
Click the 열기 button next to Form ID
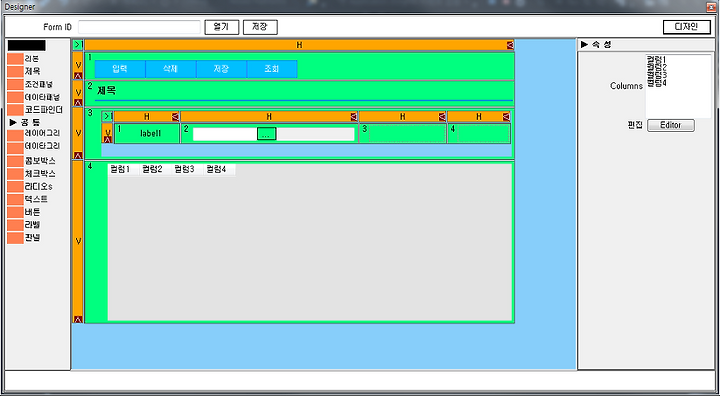click(x=222, y=27)
